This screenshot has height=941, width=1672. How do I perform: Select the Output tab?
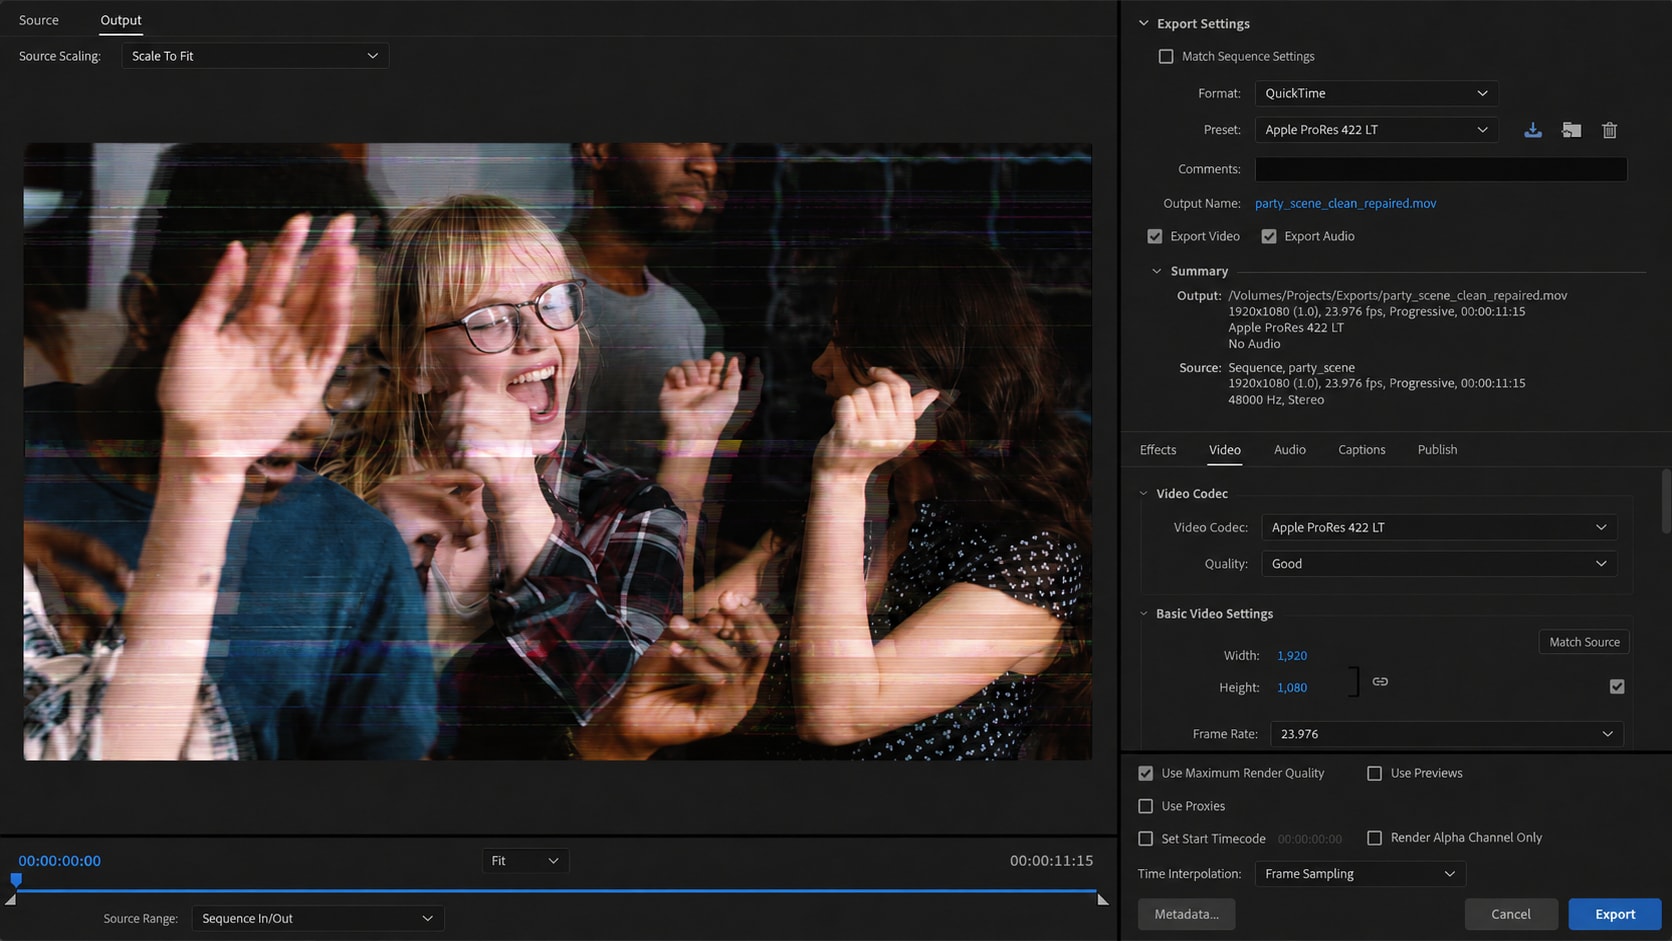click(121, 20)
